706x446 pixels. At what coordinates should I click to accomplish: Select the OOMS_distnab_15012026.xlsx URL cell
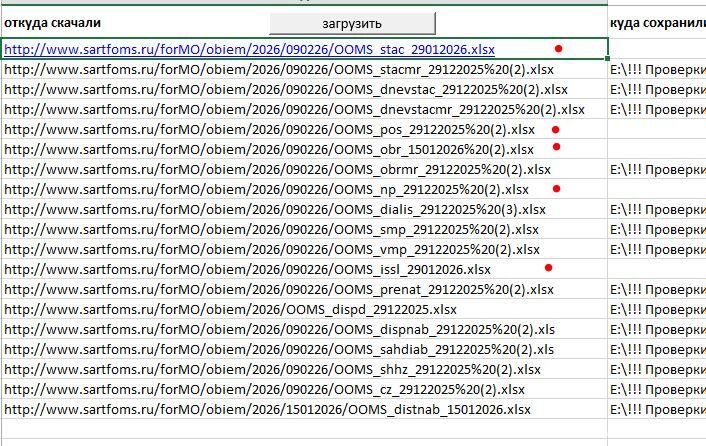click(x=267, y=410)
